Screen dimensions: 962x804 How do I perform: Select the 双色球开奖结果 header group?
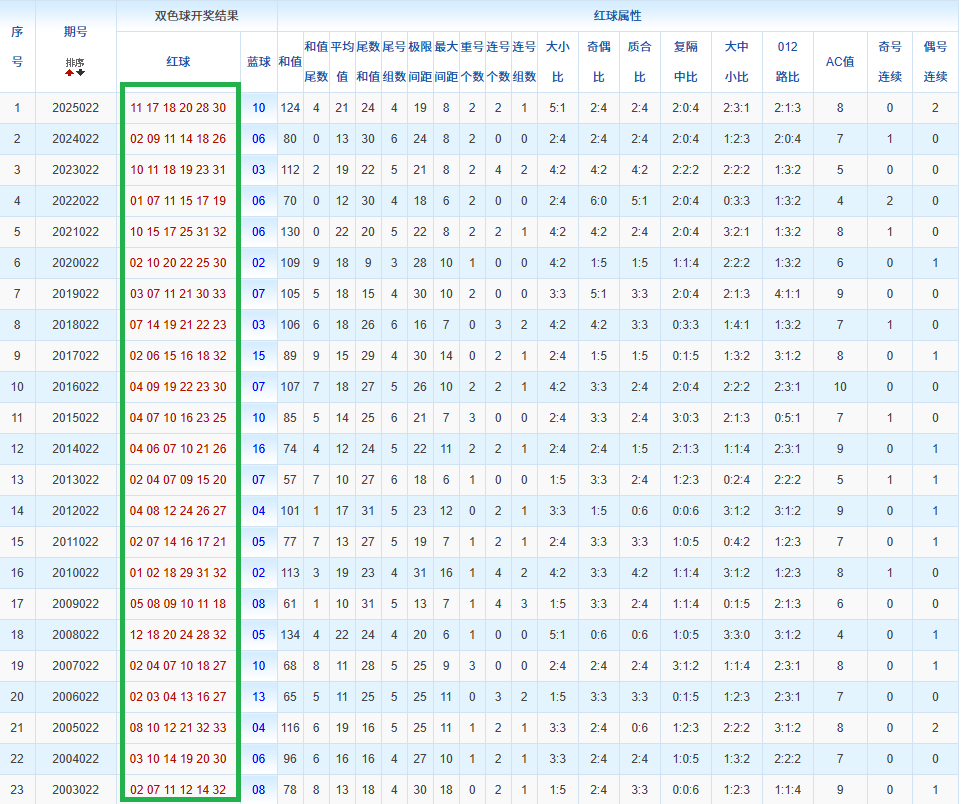(x=196, y=16)
